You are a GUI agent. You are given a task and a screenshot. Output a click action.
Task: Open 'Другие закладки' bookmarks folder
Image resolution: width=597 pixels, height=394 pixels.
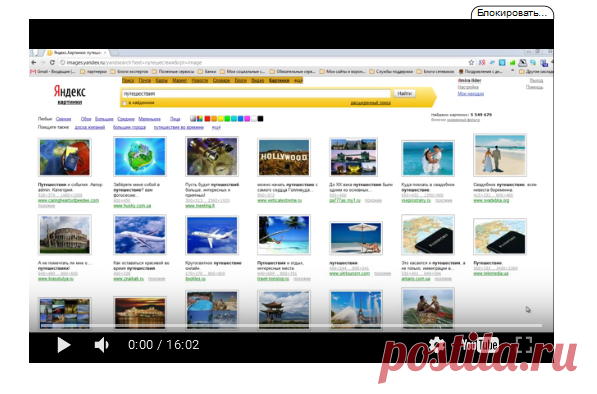pos(537,71)
